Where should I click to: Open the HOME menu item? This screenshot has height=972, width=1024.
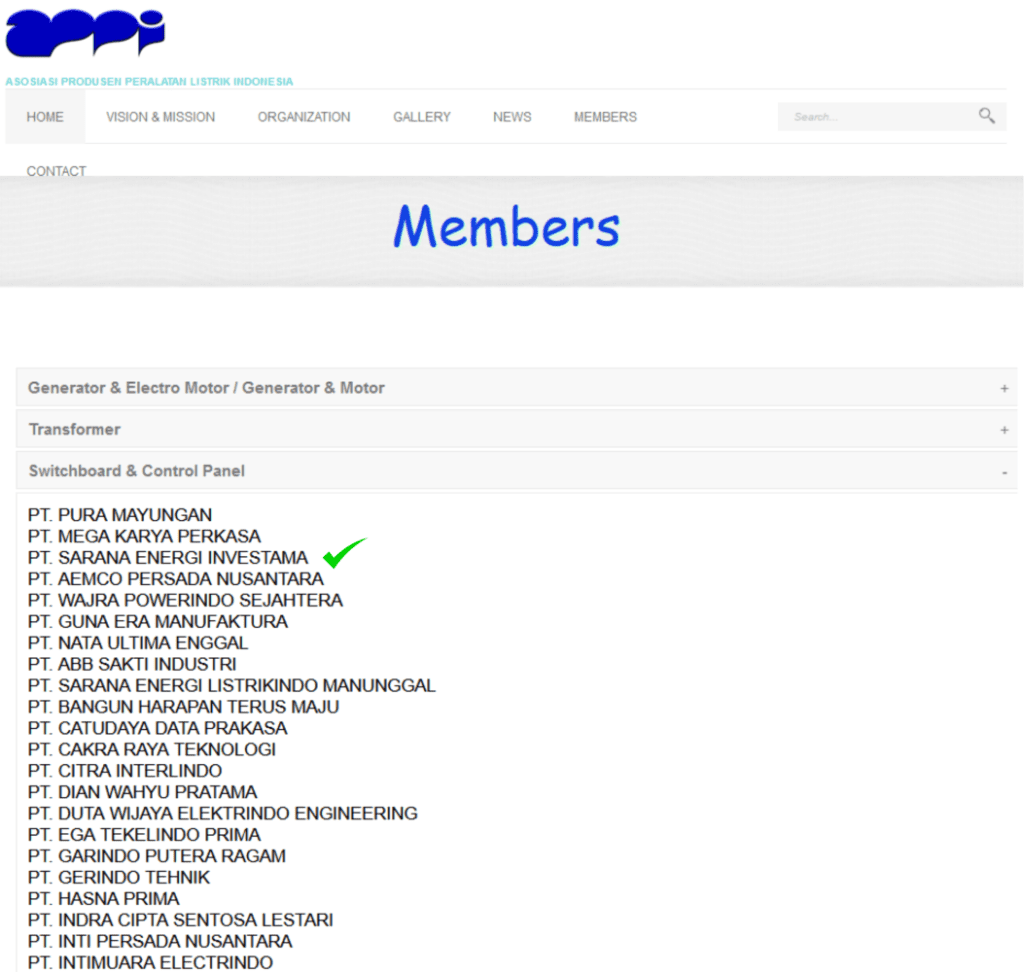[44, 117]
